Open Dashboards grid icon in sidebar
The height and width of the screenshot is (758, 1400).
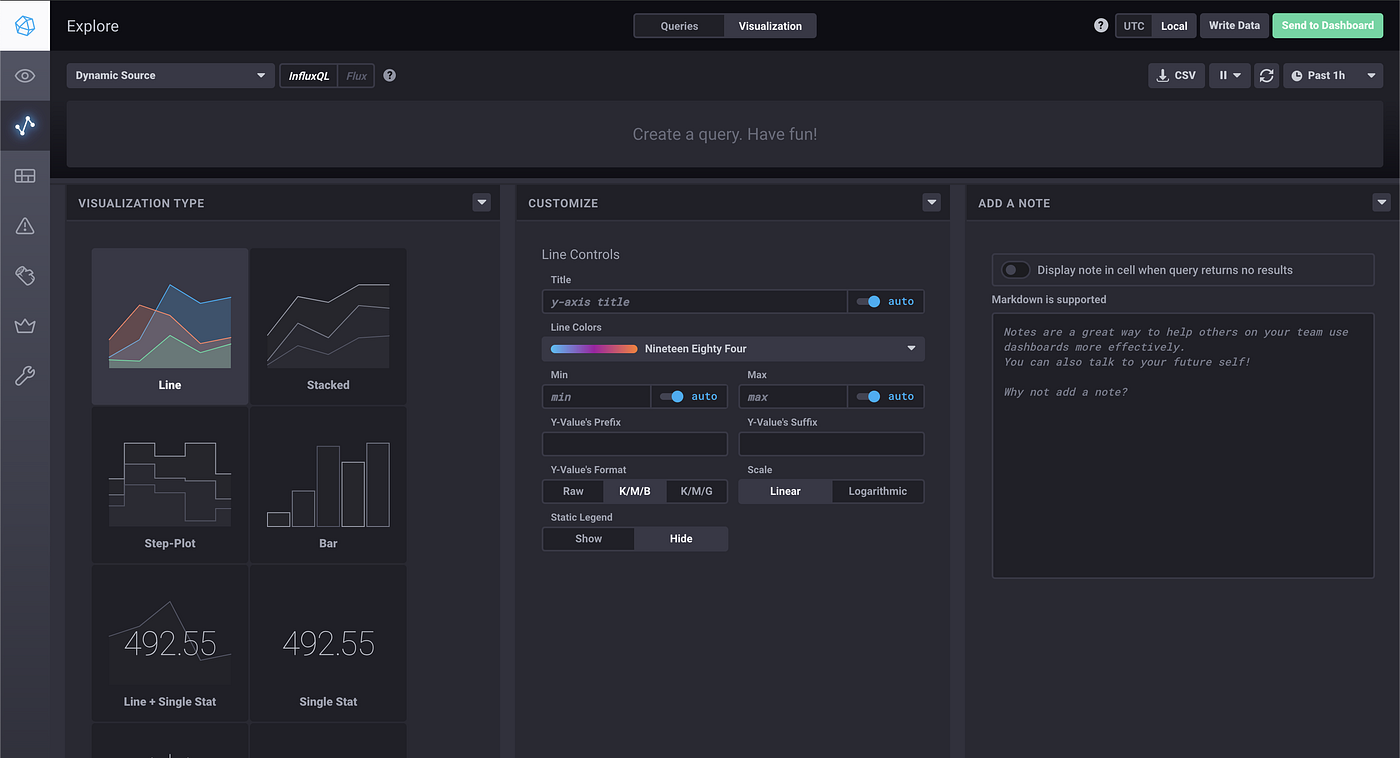(25, 176)
